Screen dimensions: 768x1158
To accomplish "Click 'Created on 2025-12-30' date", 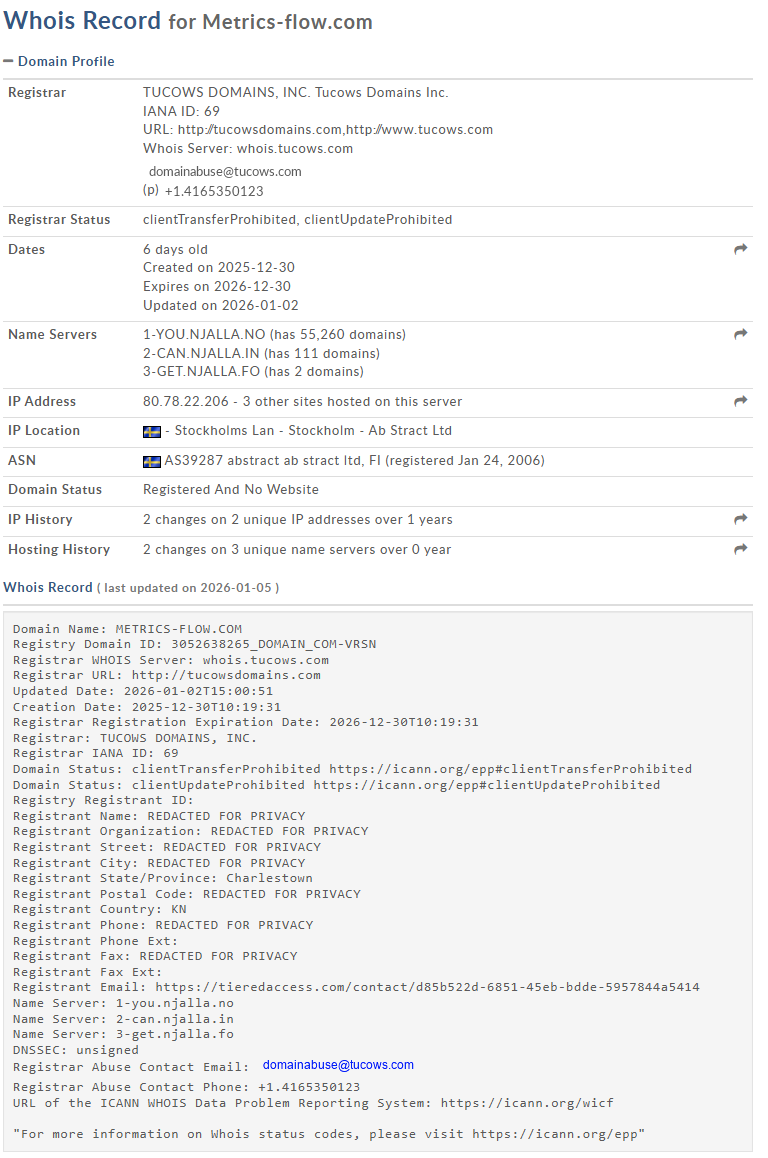I will (x=219, y=267).
